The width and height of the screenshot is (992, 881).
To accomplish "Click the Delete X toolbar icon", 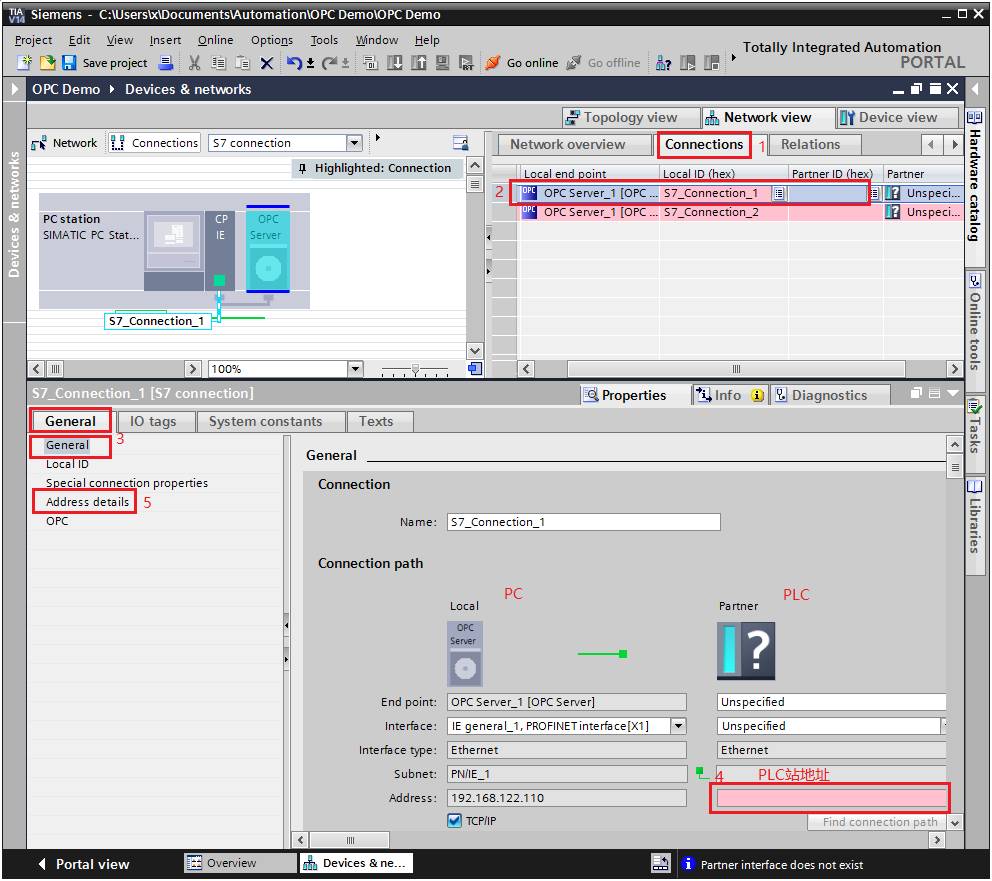I will 267,63.
